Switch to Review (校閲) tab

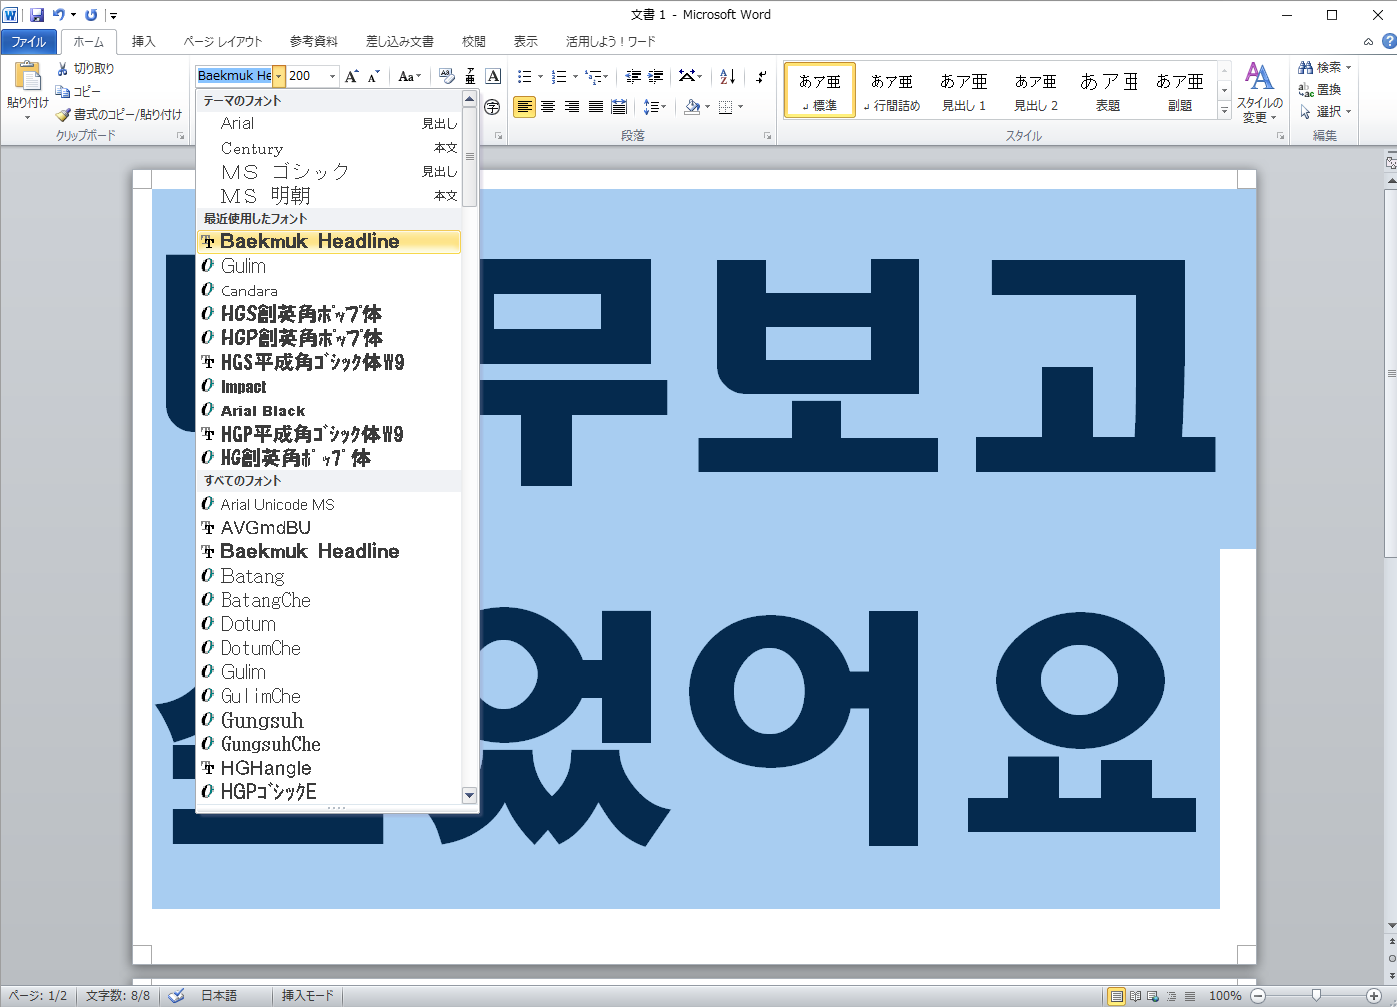coord(473,41)
